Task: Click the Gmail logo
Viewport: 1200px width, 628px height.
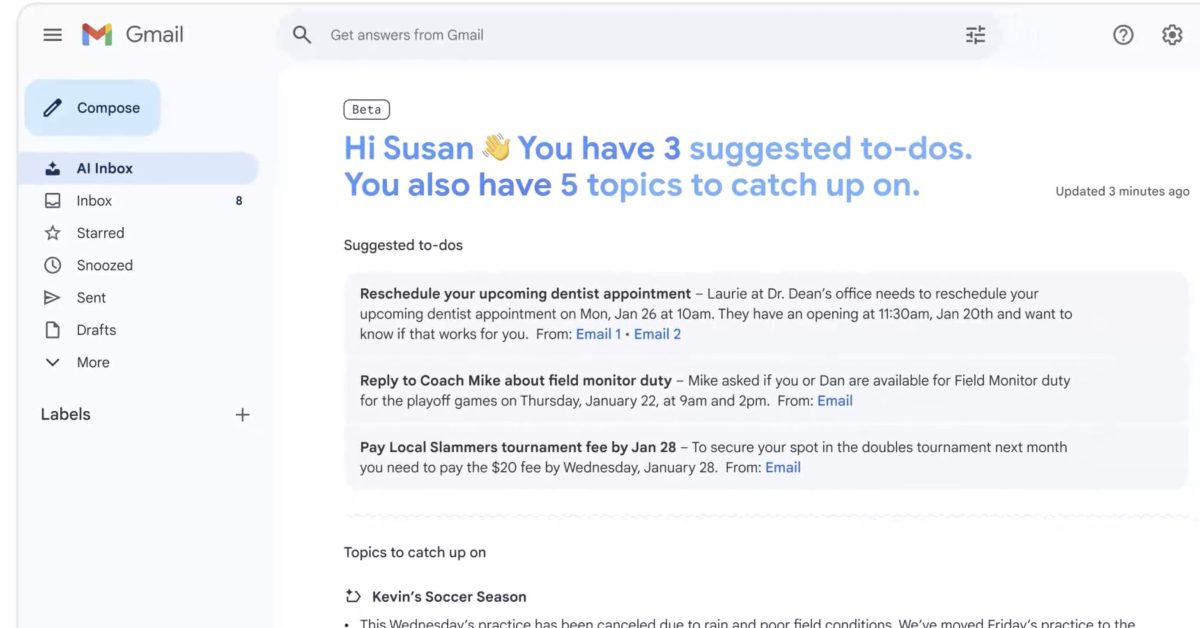Action: [x=133, y=35]
